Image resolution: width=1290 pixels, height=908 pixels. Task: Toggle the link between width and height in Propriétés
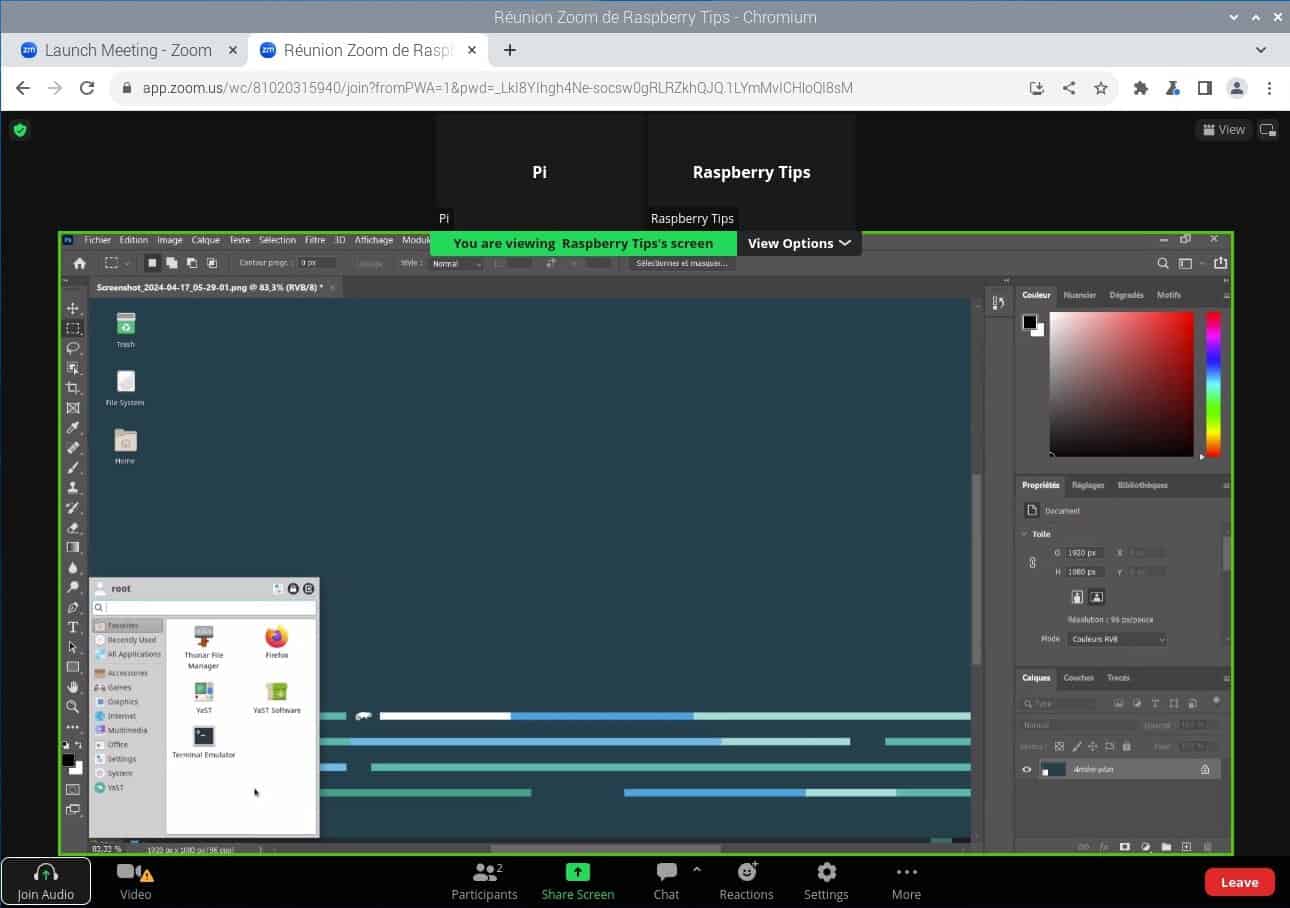point(1033,562)
